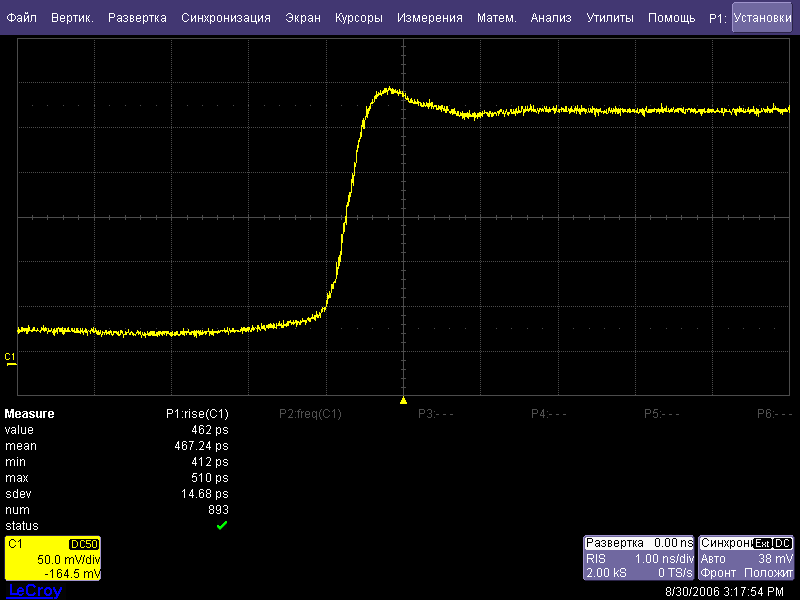Open the Вертик. menu

click(72, 18)
